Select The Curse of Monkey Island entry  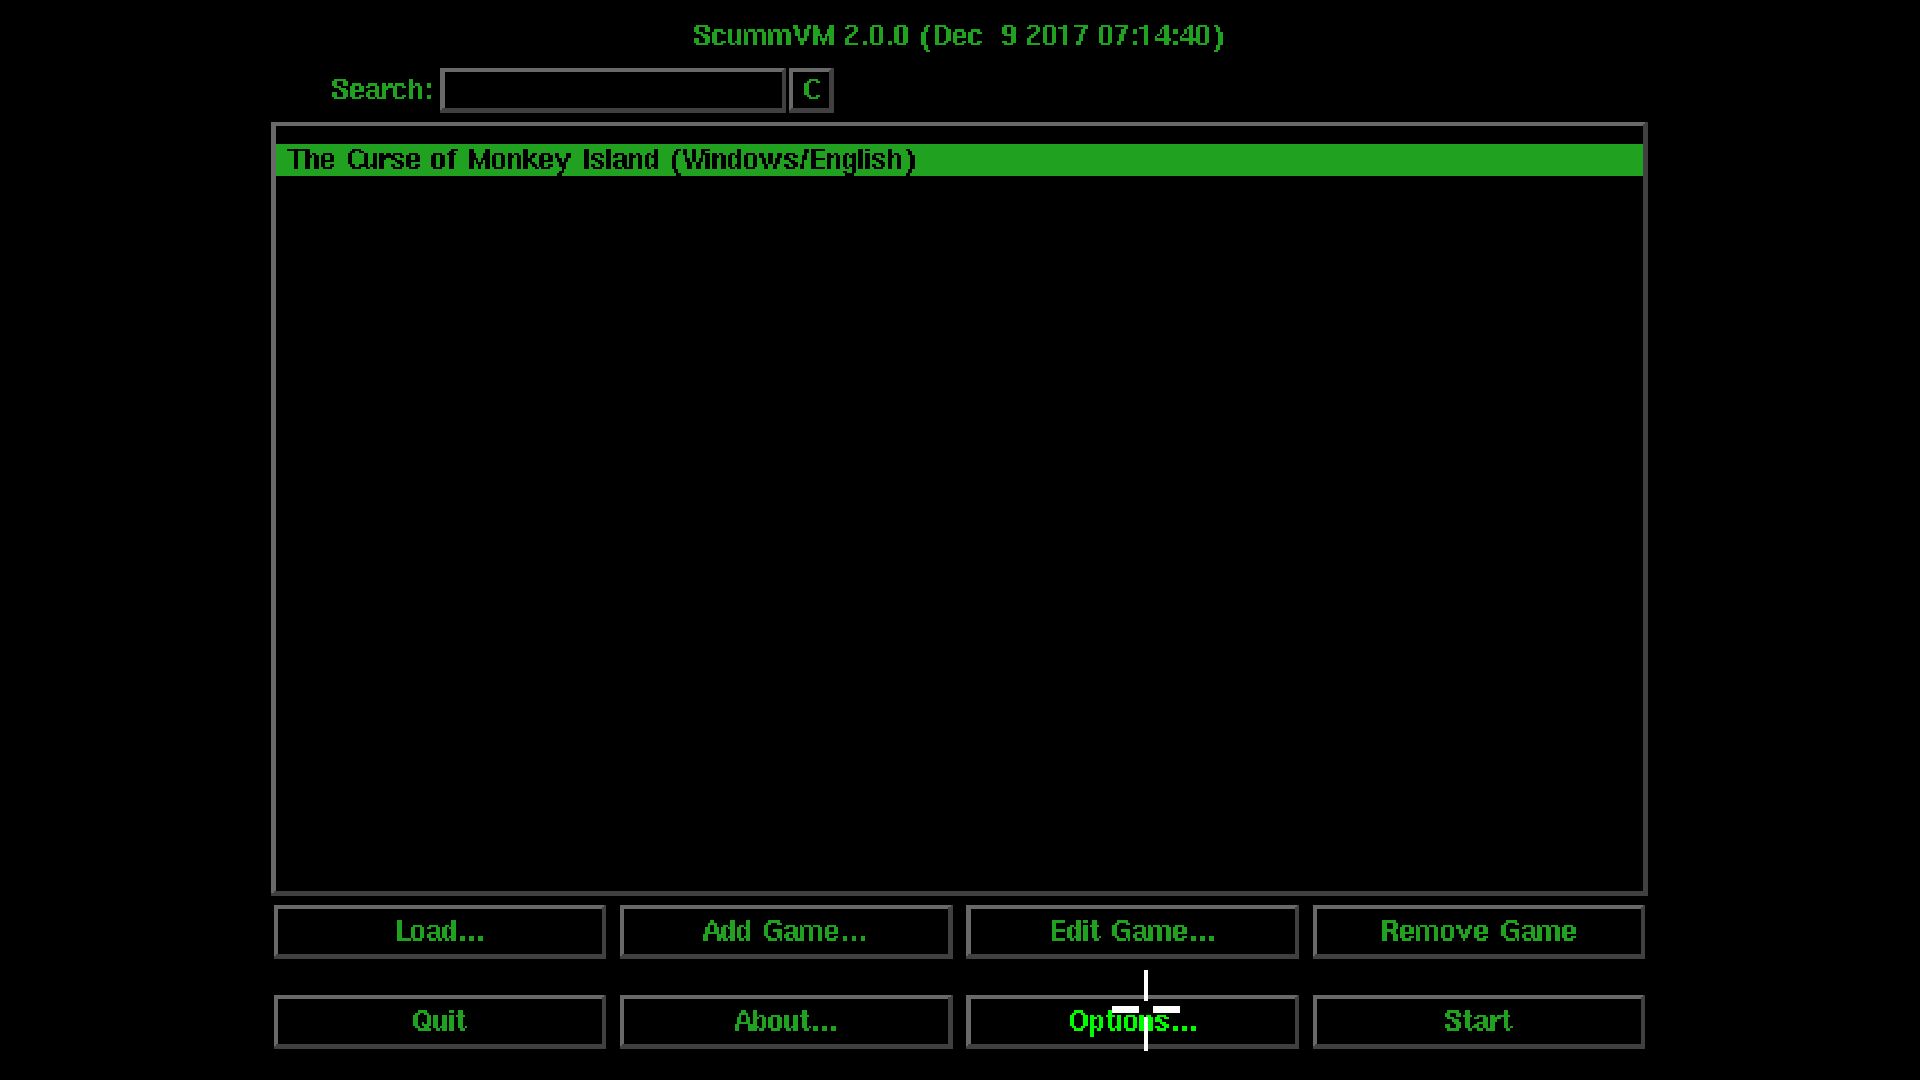click(601, 160)
